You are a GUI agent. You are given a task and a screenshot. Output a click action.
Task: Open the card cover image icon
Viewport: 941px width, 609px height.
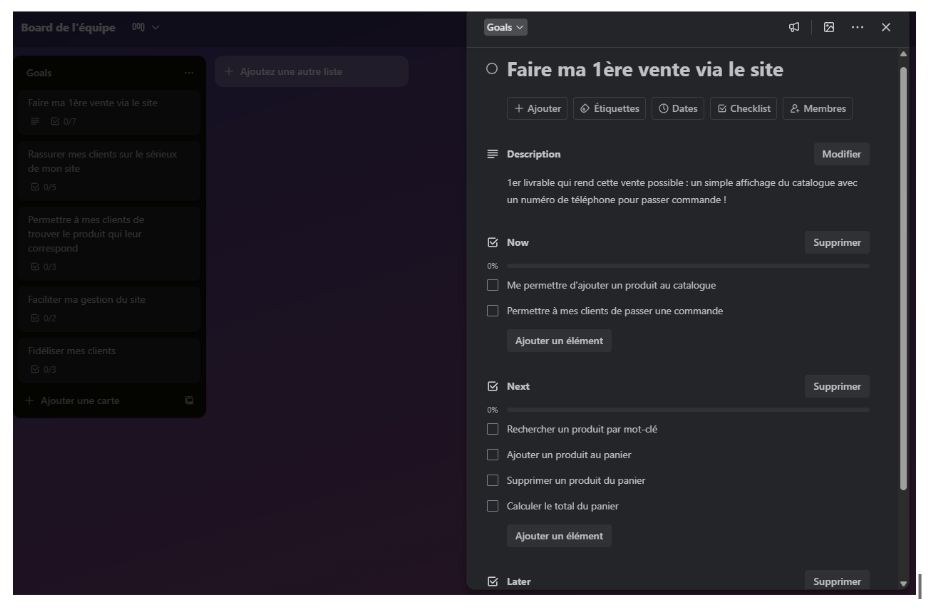click(829, 27)
